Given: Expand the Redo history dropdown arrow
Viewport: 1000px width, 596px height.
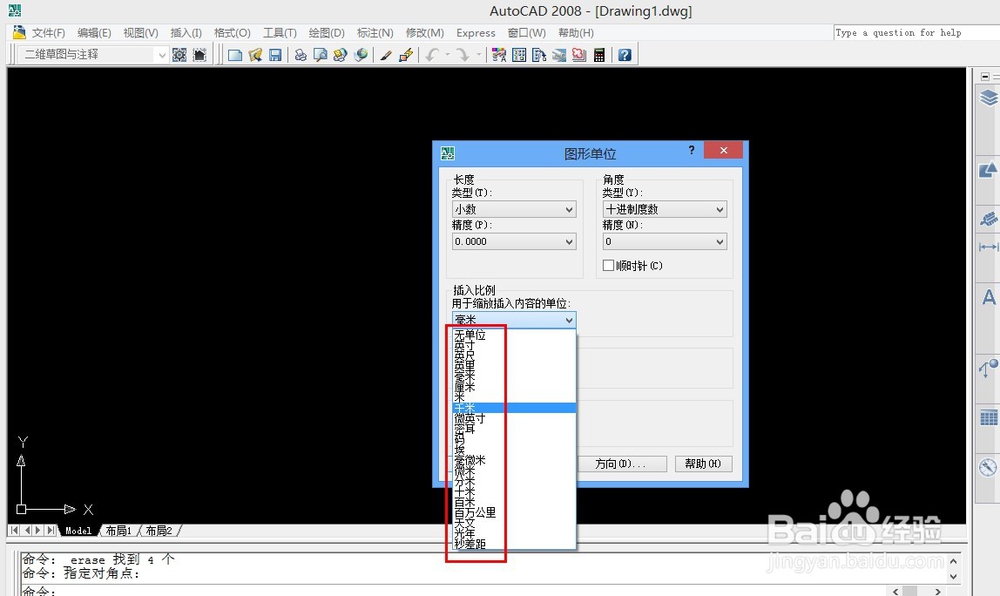Looking at the screenshot, I should point(478,55).
